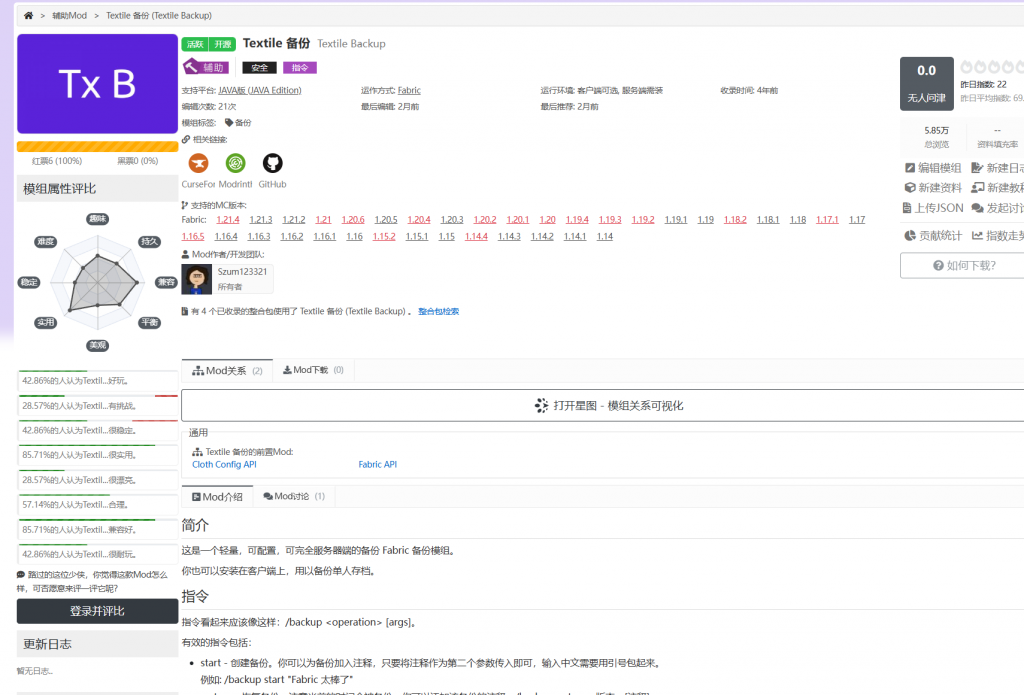Click the Szum123321 author avatar
This screenshot has height=695, width=1024.
[x=197, y=280]
